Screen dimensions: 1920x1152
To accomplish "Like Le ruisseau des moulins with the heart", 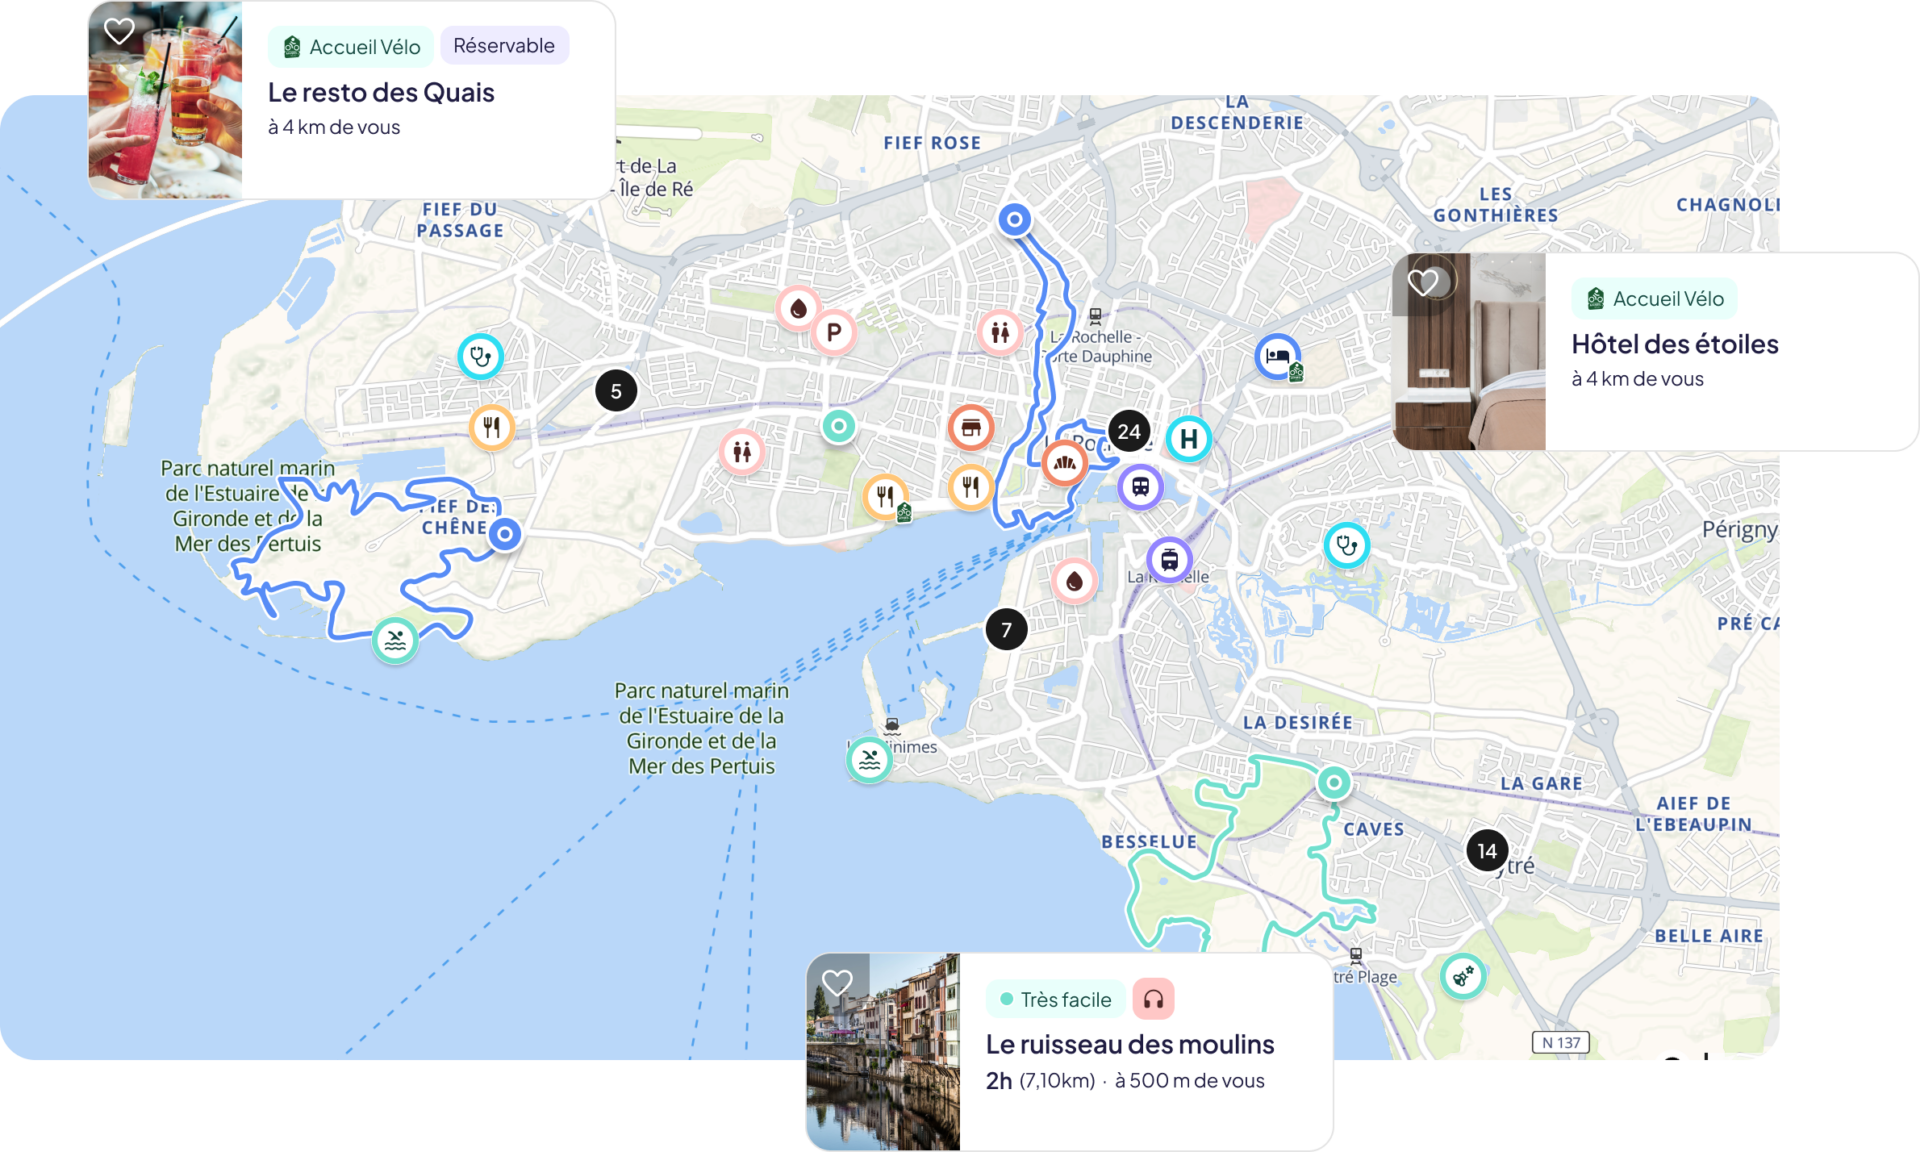I will [x=837, y=983].
